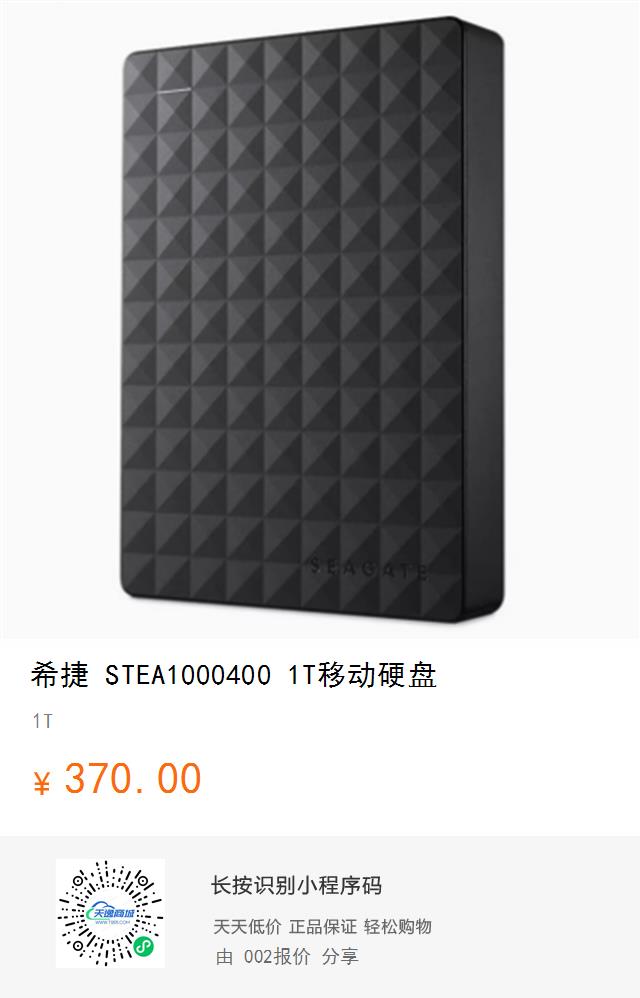Click the 正品保证 slogan text
The height and width of the screenshot is (998, 640).
[x=323, y=927]
